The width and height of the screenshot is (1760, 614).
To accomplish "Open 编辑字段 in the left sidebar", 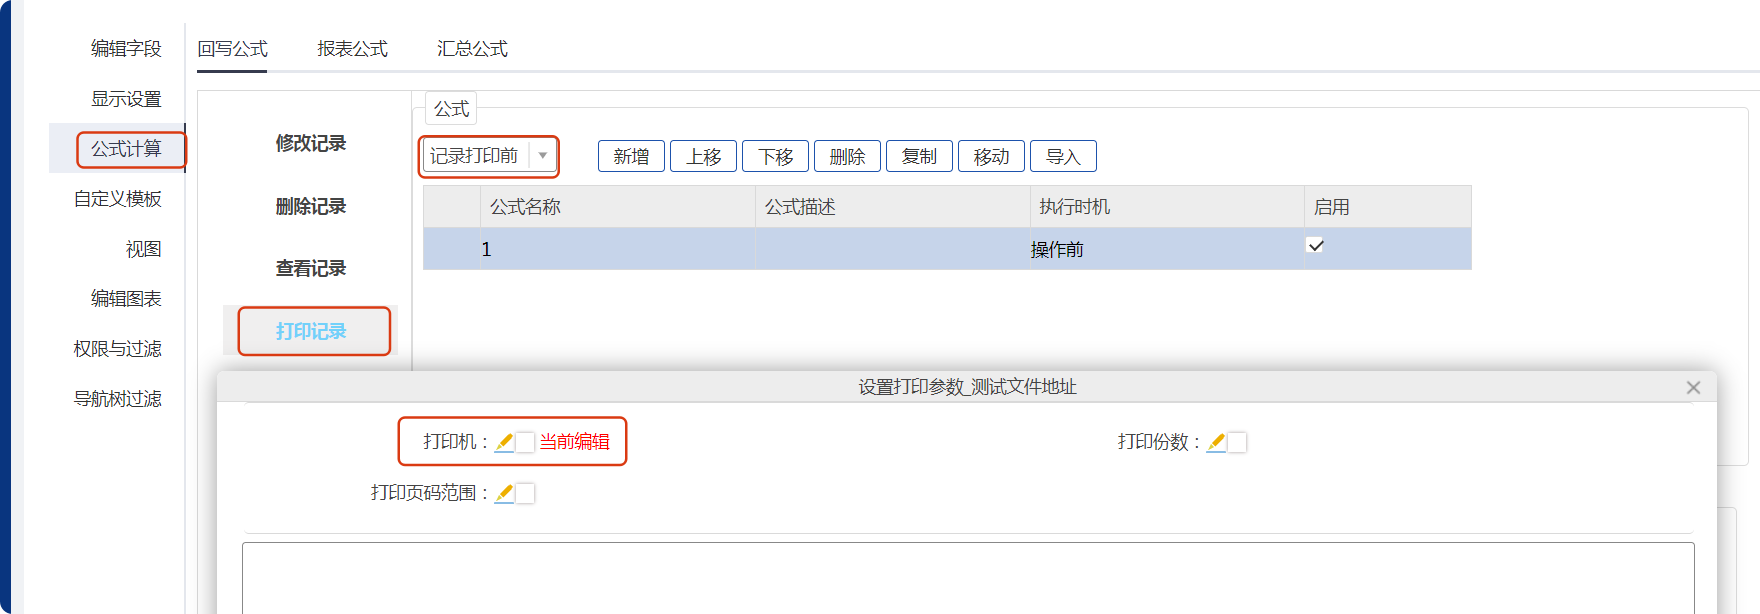I will coord(126,49).
